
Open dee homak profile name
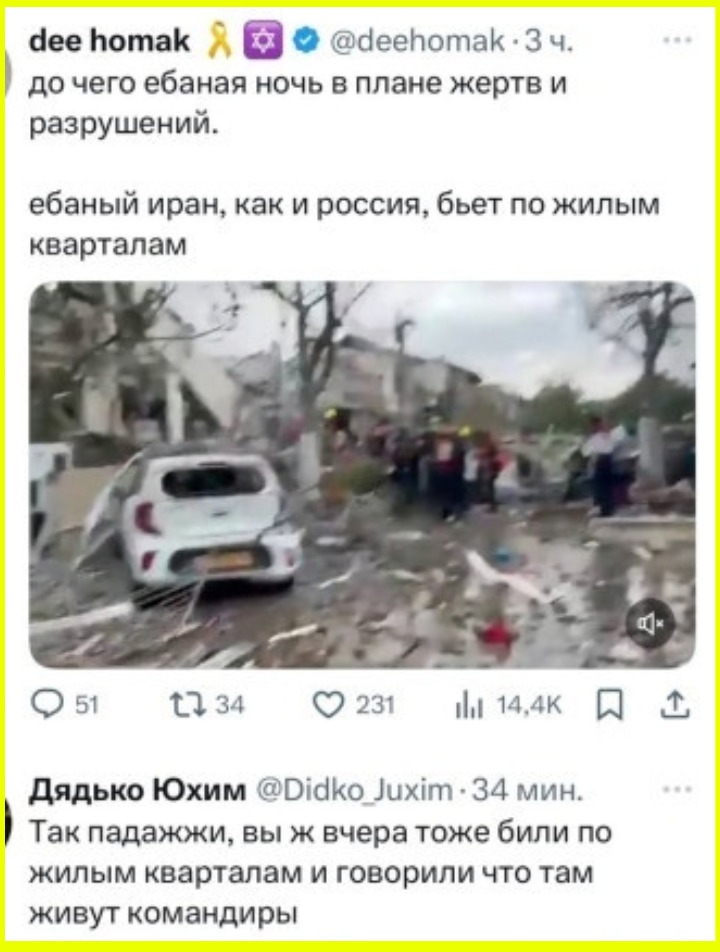coord(110,41)
